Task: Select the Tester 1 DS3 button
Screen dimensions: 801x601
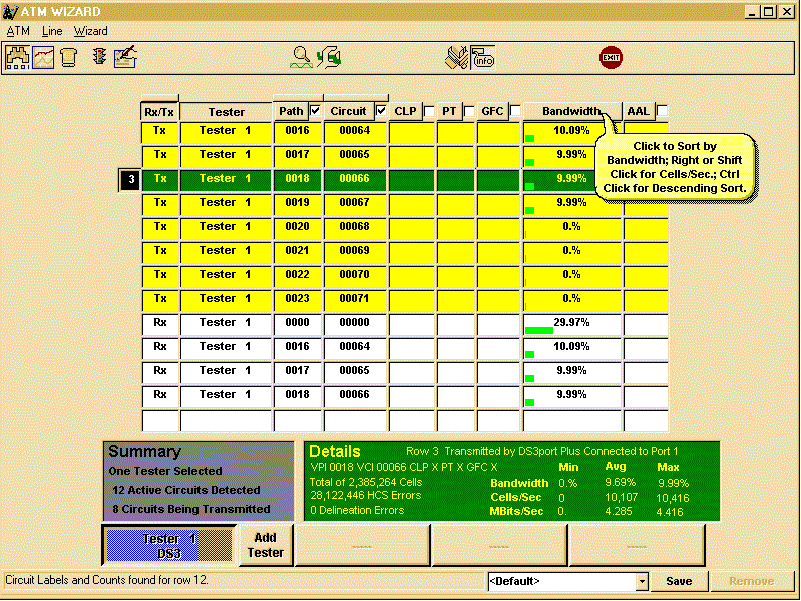Action: click(169, 545)
